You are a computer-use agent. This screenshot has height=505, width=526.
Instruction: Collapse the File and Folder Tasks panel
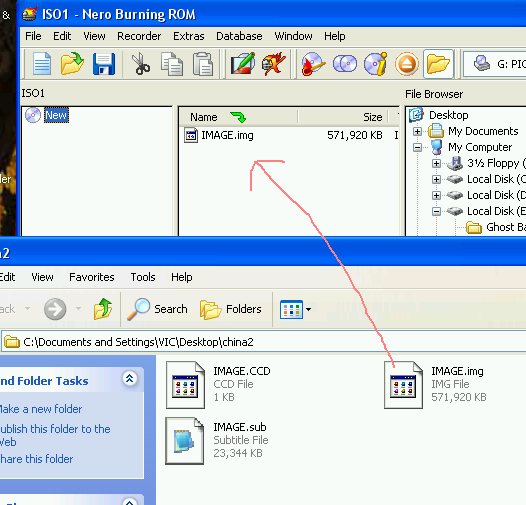(129, 378)
